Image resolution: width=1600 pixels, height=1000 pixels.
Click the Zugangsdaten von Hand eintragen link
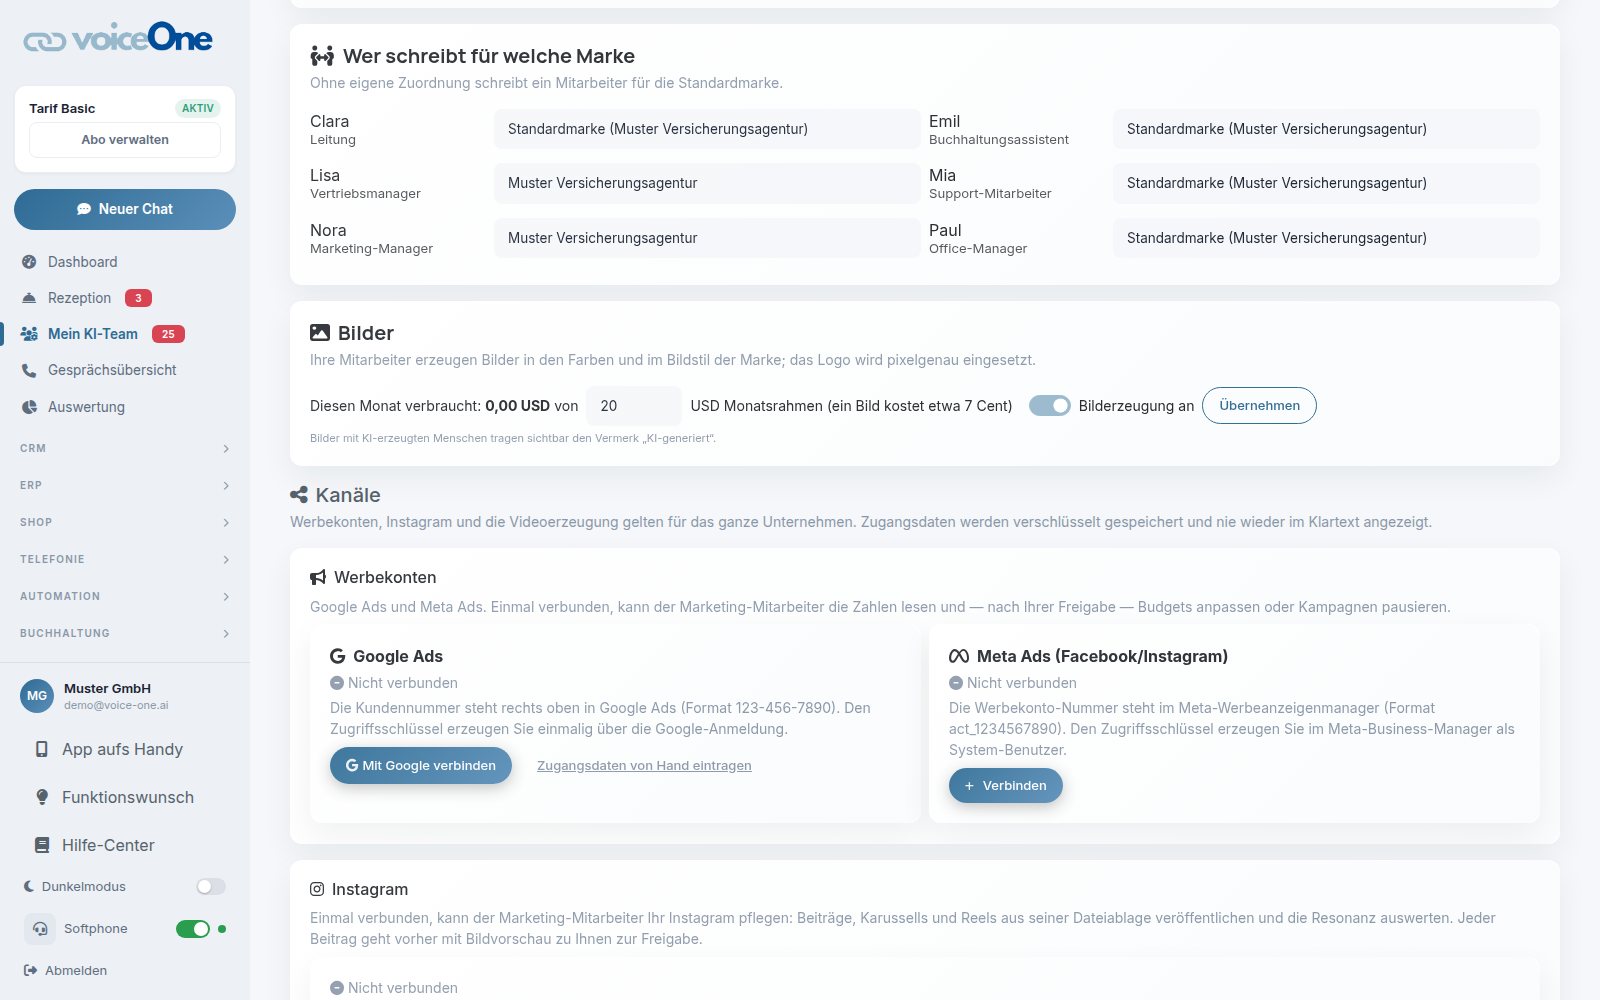pos(644,766)
